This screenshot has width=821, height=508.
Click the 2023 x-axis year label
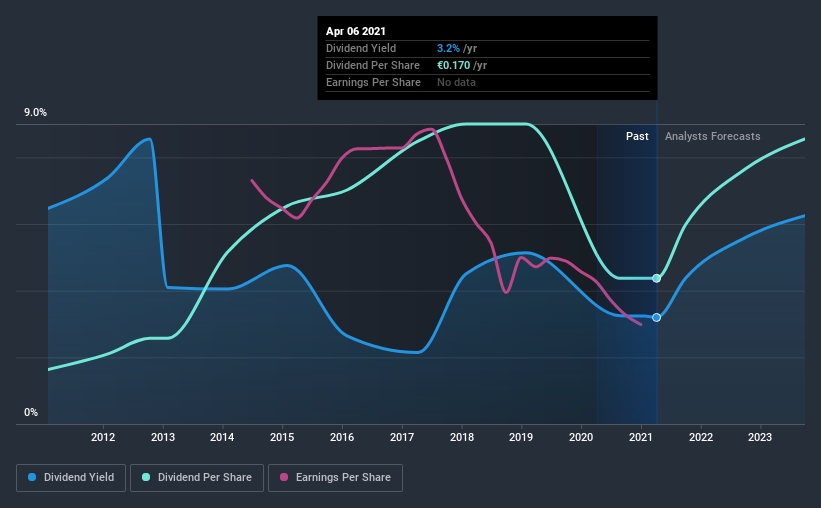760,437
